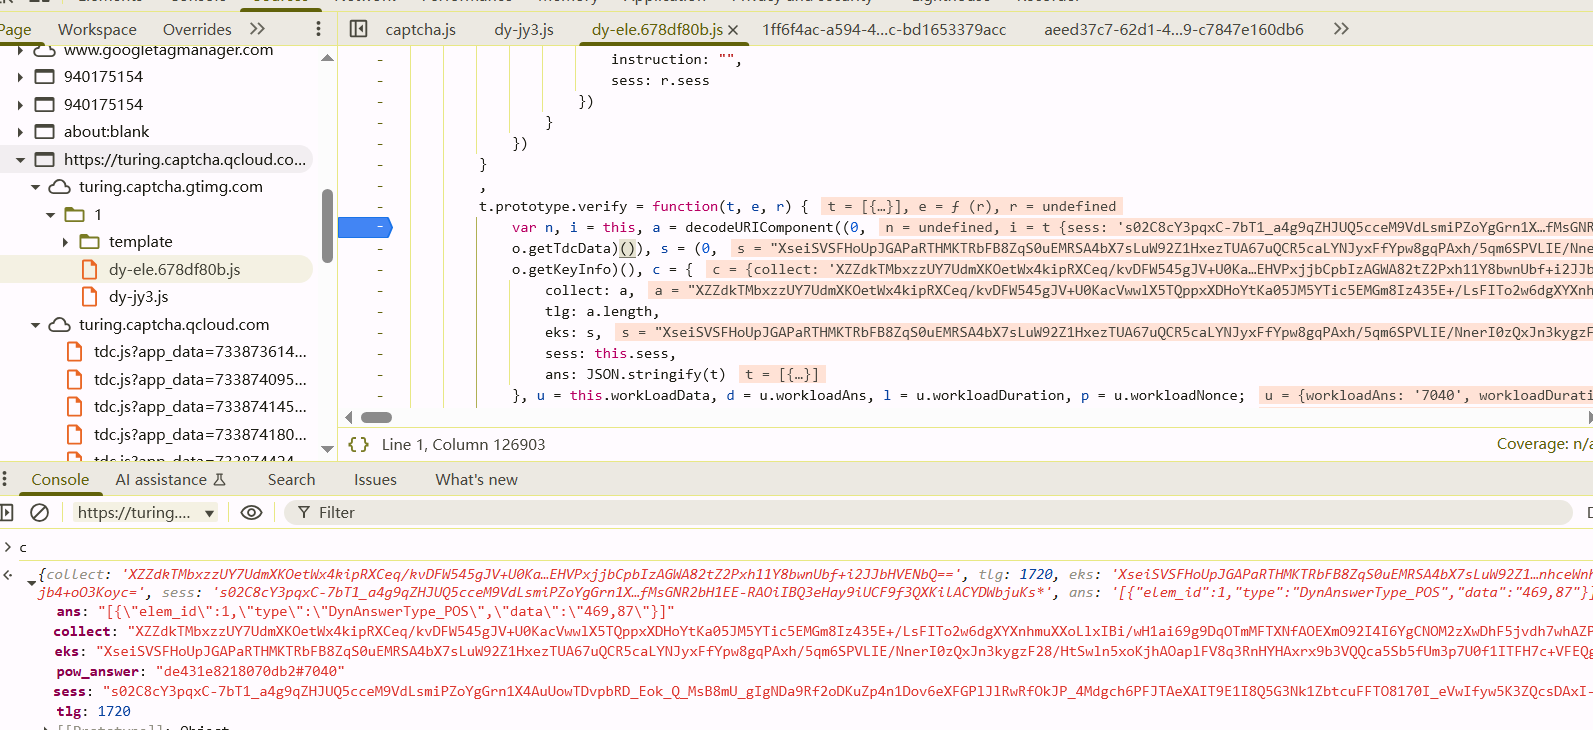Screen dimensions: 1593x730
Task: Click the console prompt input c
Action: (x=23, y=548)
